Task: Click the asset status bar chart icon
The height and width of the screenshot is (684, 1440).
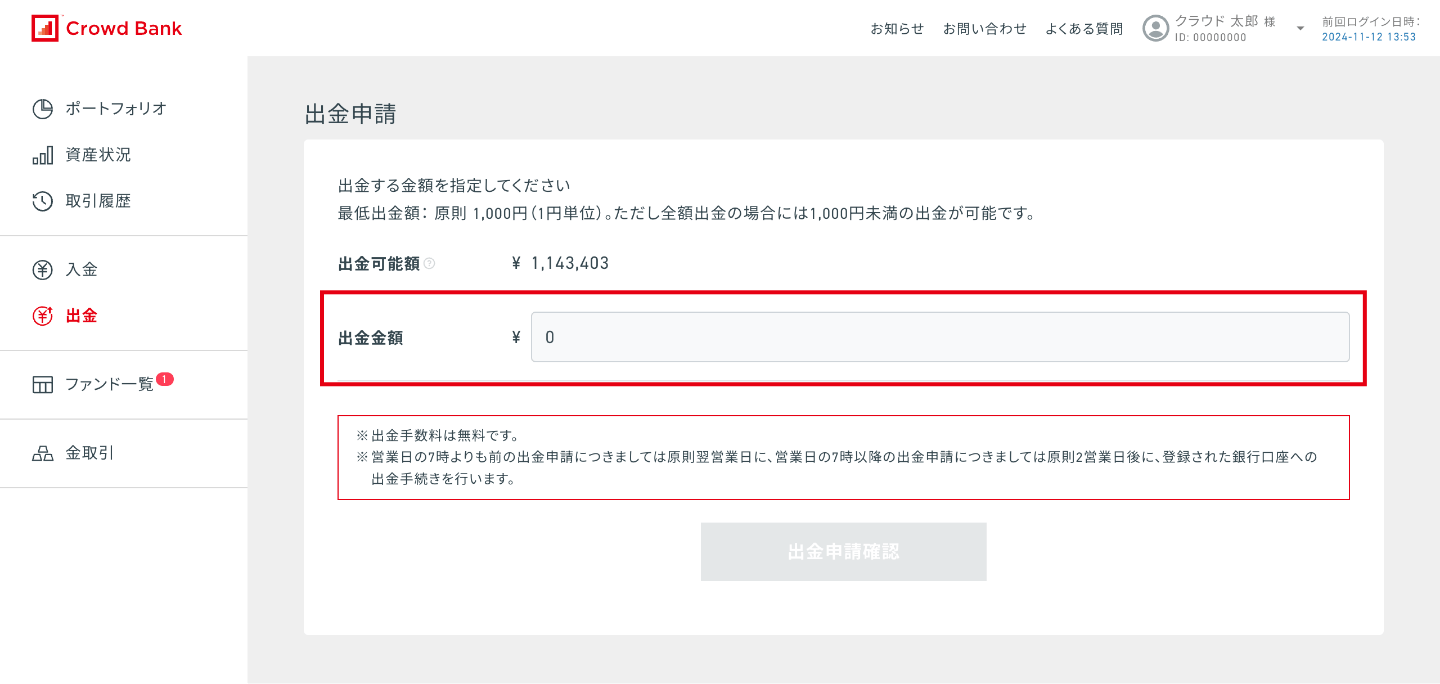Action: (x=42, y=155)
